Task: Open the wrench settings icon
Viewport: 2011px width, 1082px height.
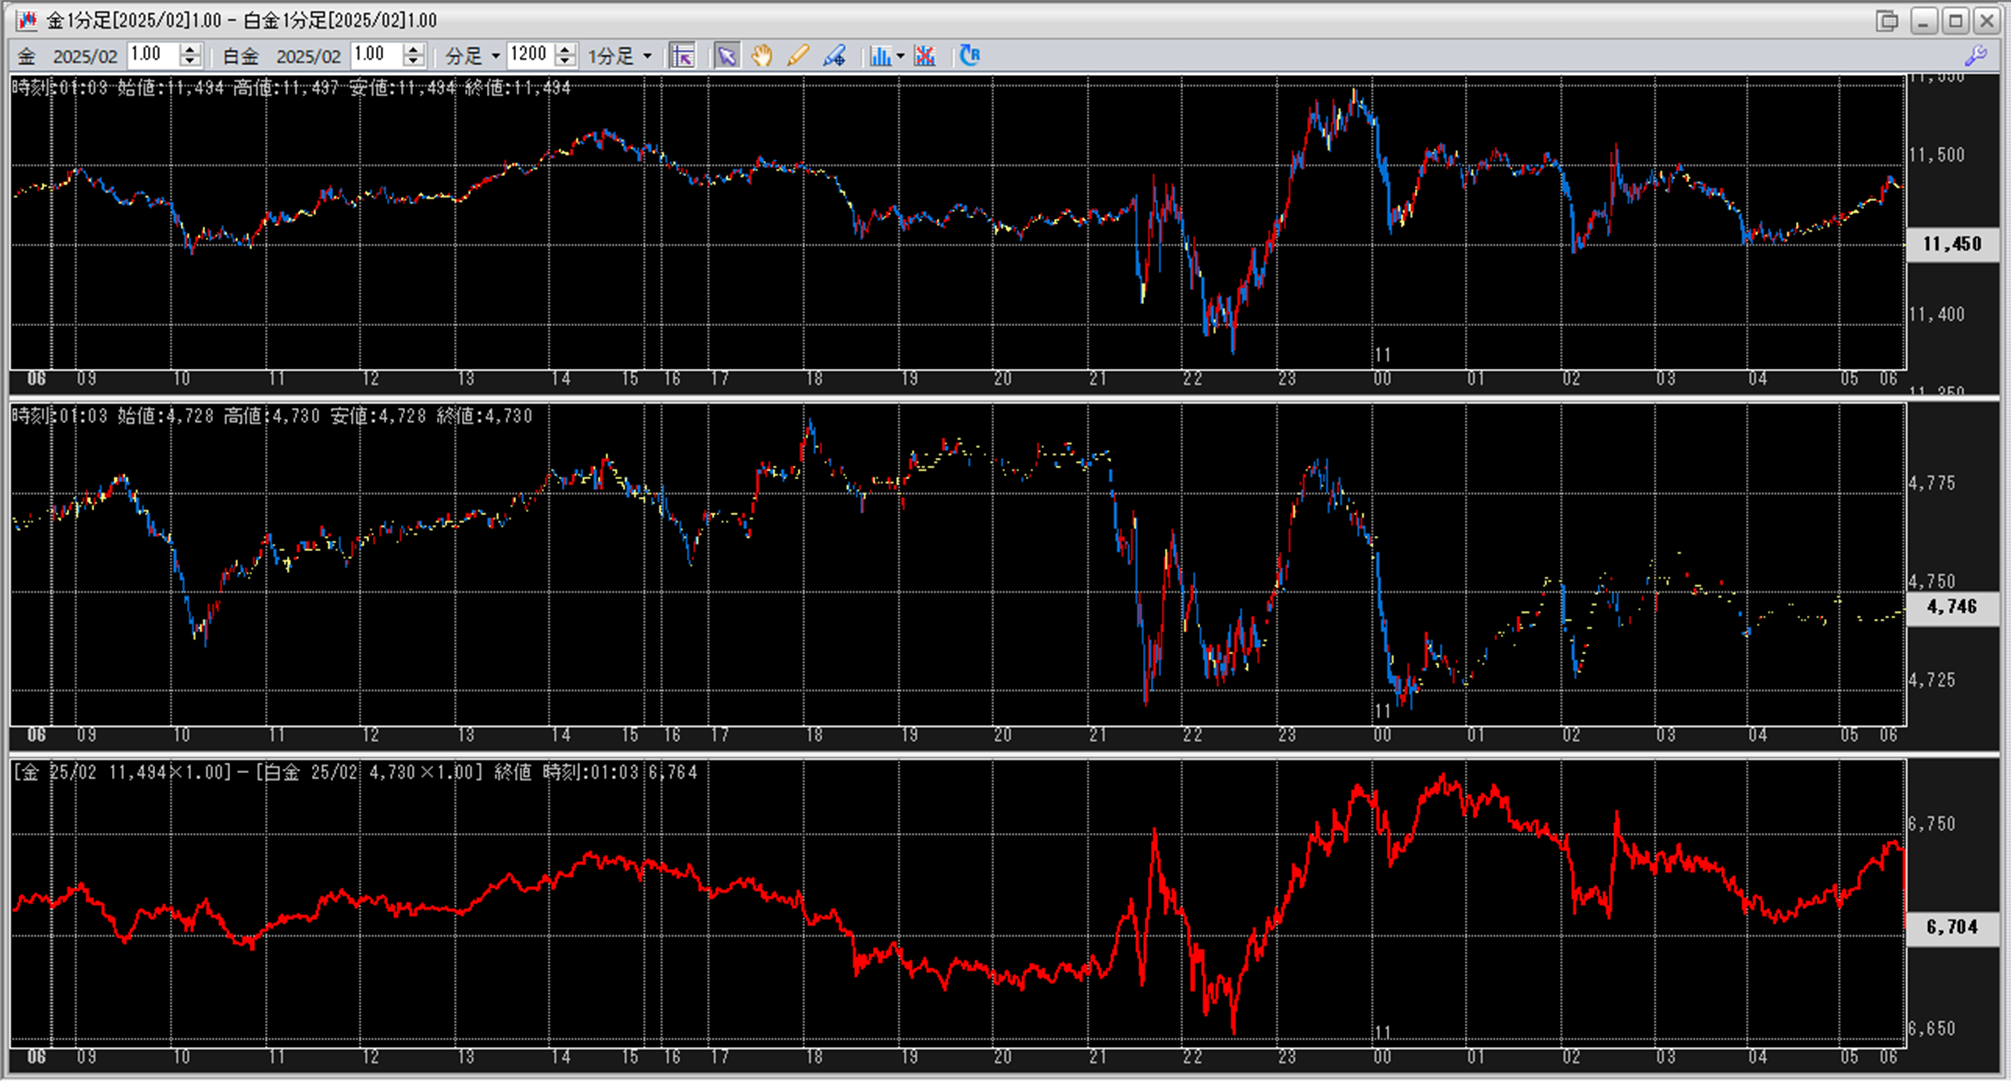Action: pos(1975,56)
